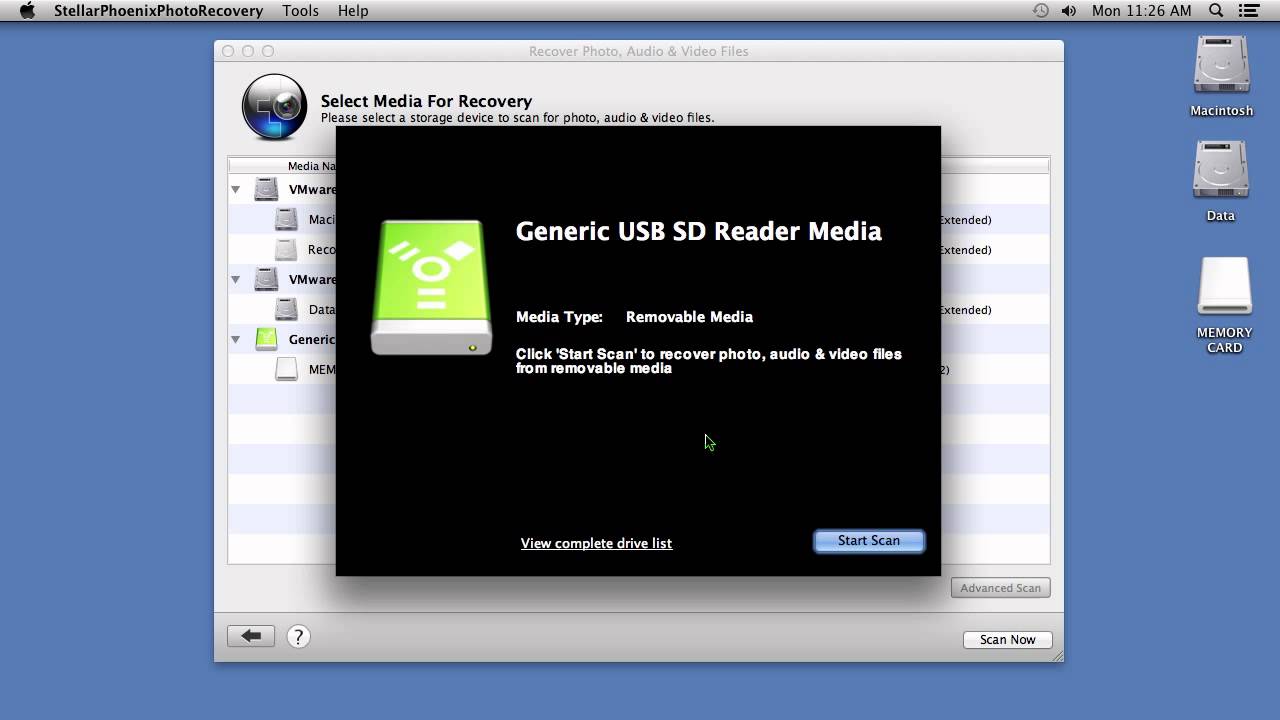Click the Removable Media type value
1280x720 pixels.
point(689,317)
